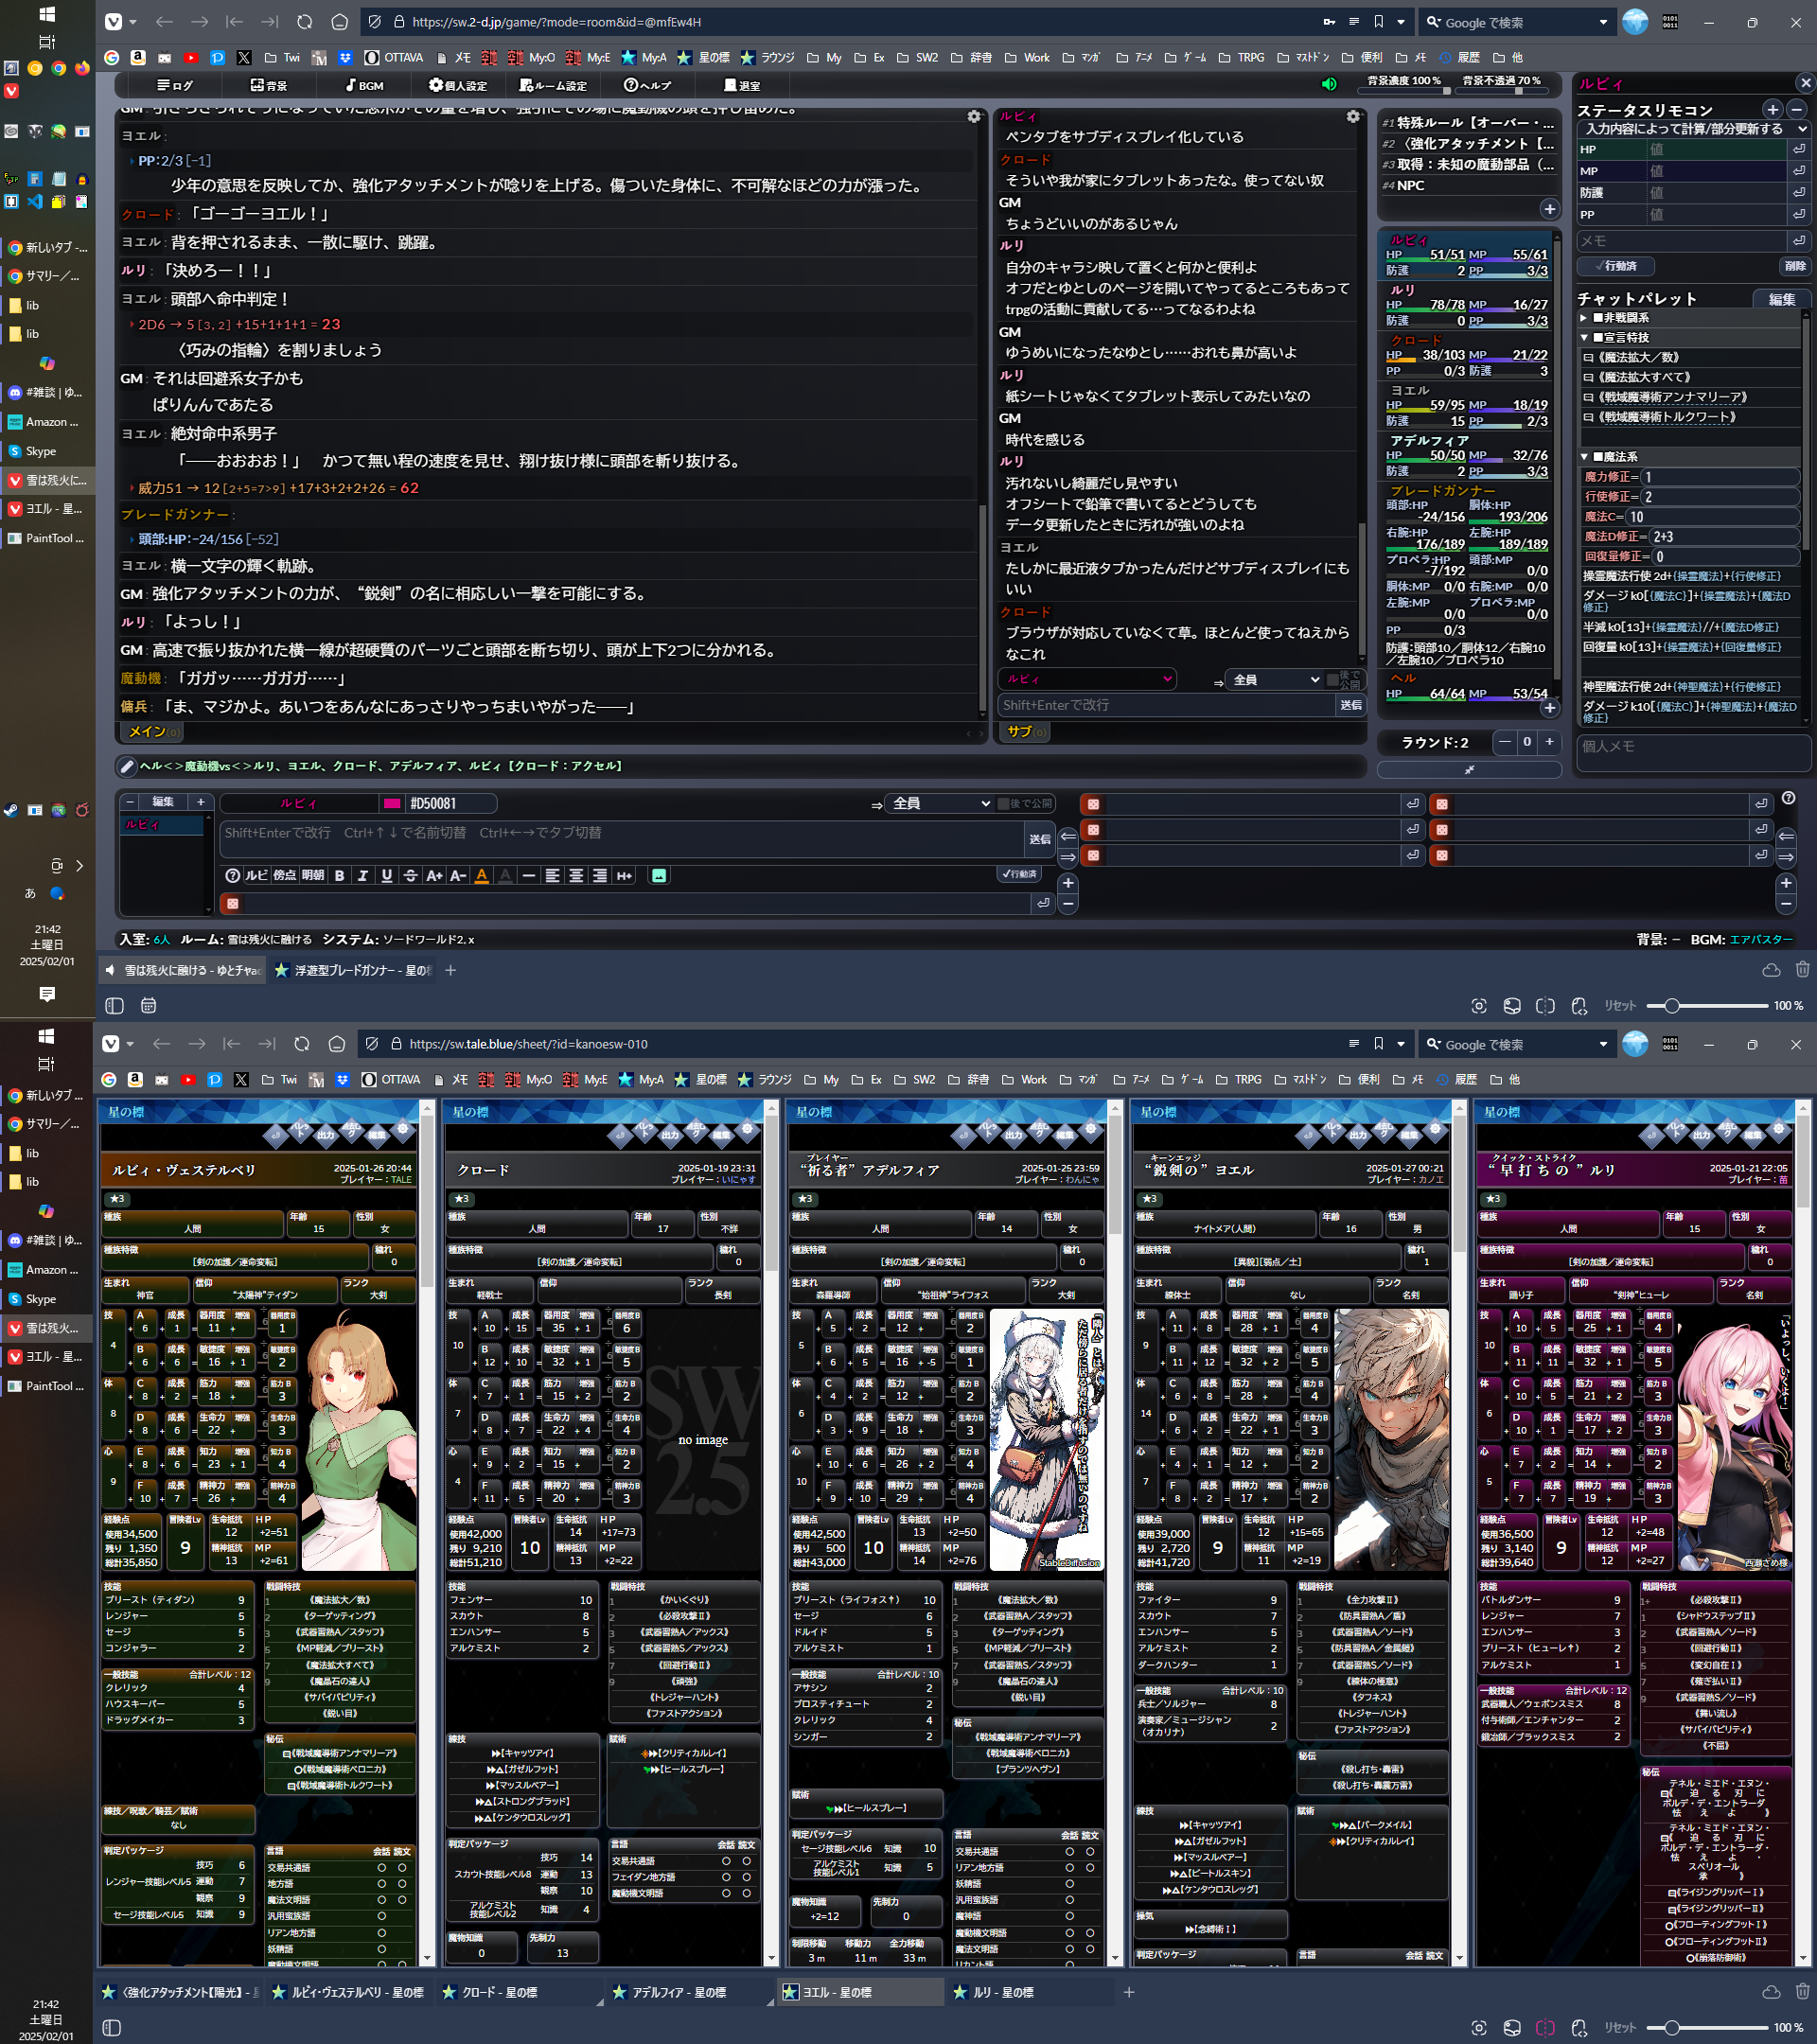The height and width of the screenshot is (2044, 1817).
Task: Switch to the サブ chat tab
Action: pos(1025,732)
